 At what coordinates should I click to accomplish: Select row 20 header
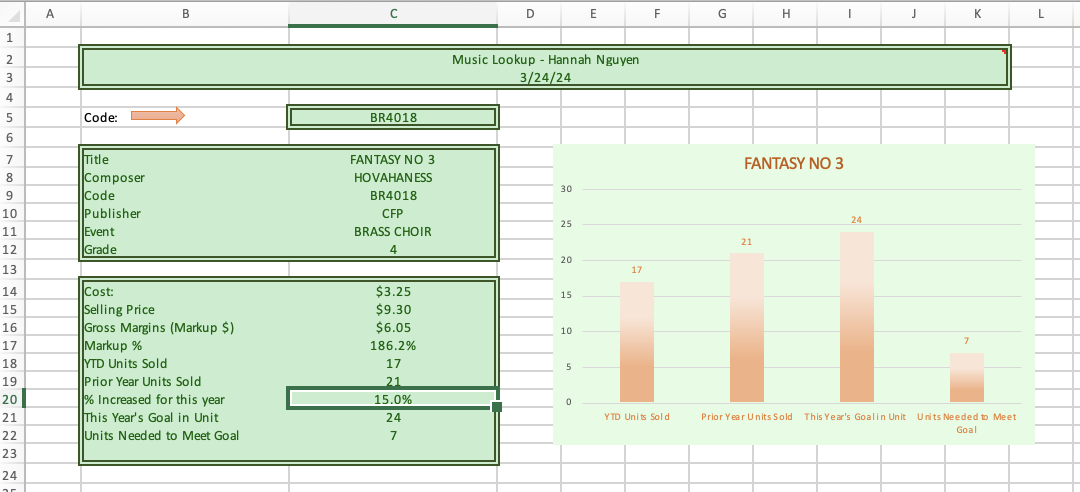(11, 399)
